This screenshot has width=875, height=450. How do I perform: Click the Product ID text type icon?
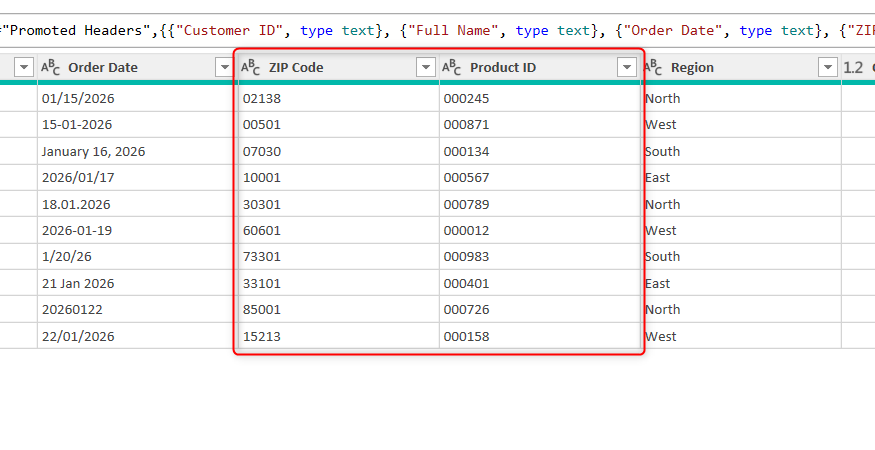[x=451, y=68]
